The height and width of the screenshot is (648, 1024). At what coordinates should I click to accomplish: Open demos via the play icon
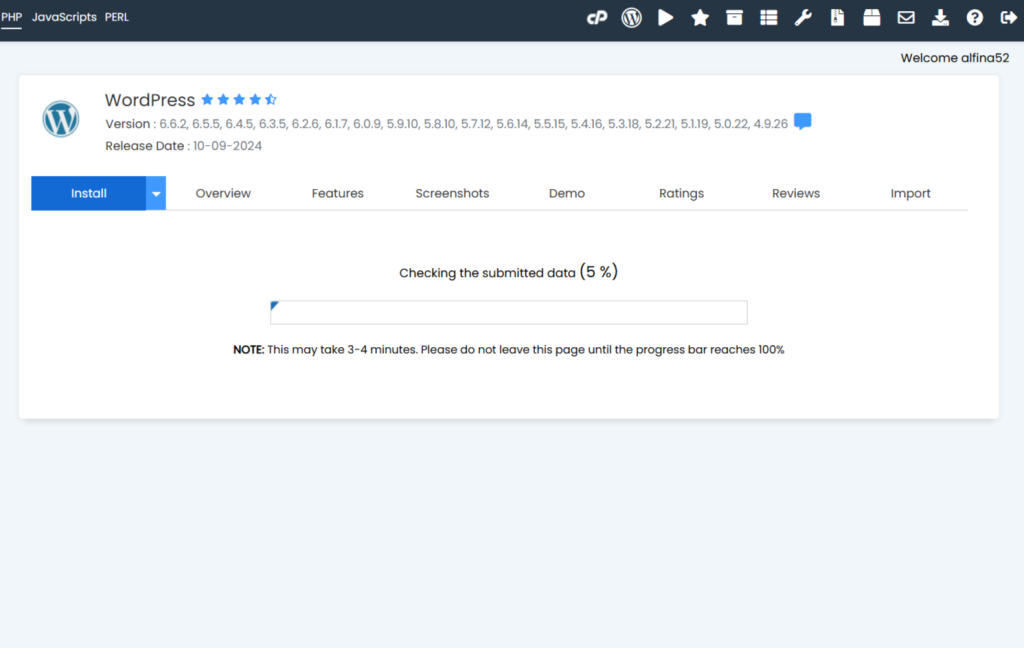pos(666,17)
